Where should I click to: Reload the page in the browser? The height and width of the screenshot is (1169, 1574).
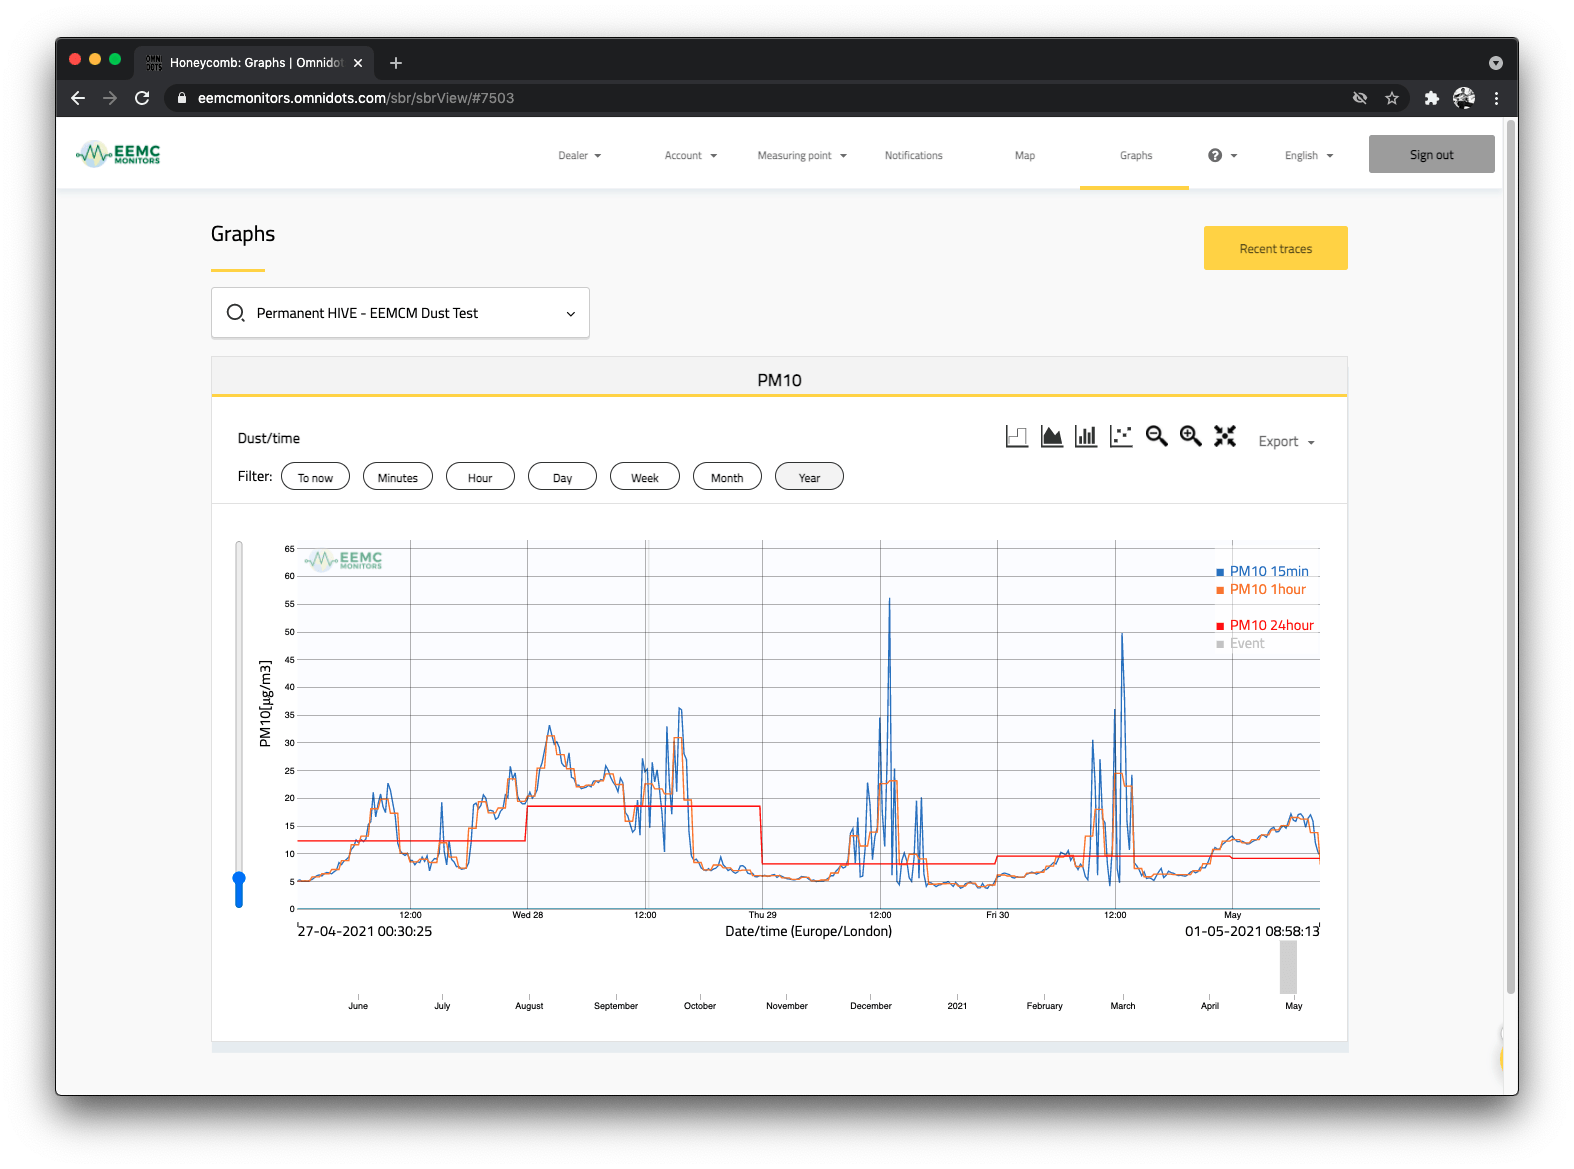click(142, 98)
